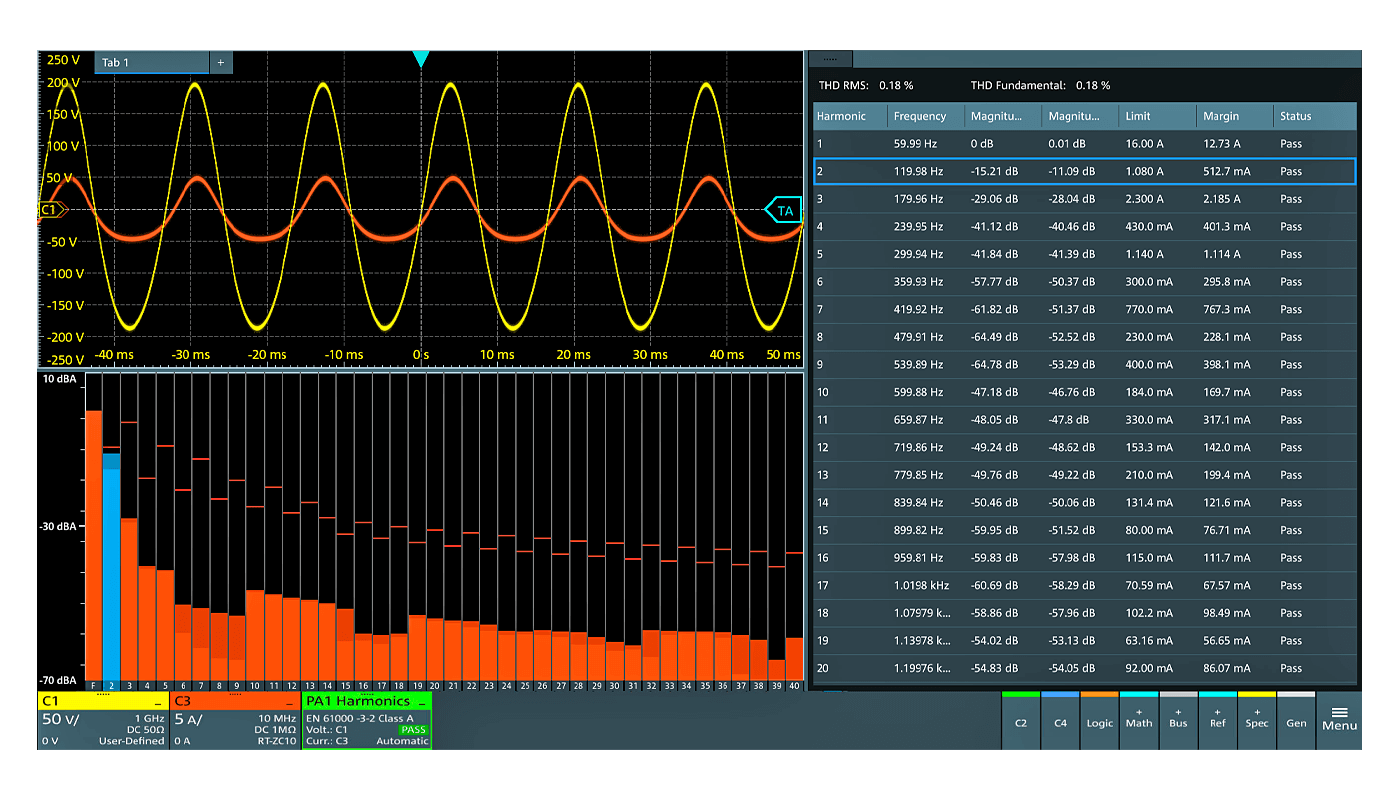Click the 50 V/ vertical scale value
The height and width of the screenshot is (800, 1400).
tap(62, 719)
